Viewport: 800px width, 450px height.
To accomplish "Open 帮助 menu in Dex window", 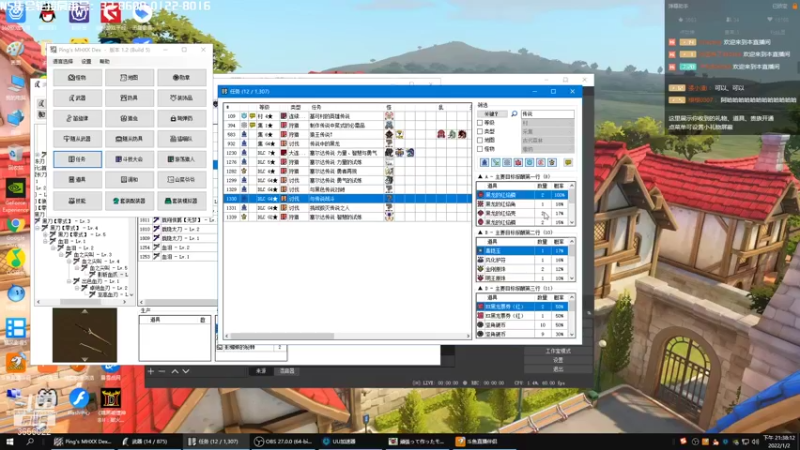I will coord(105,61).
